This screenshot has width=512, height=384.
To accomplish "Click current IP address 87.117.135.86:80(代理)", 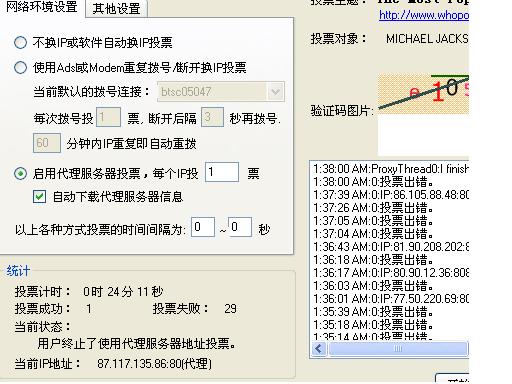I will (x=154, y=364).
